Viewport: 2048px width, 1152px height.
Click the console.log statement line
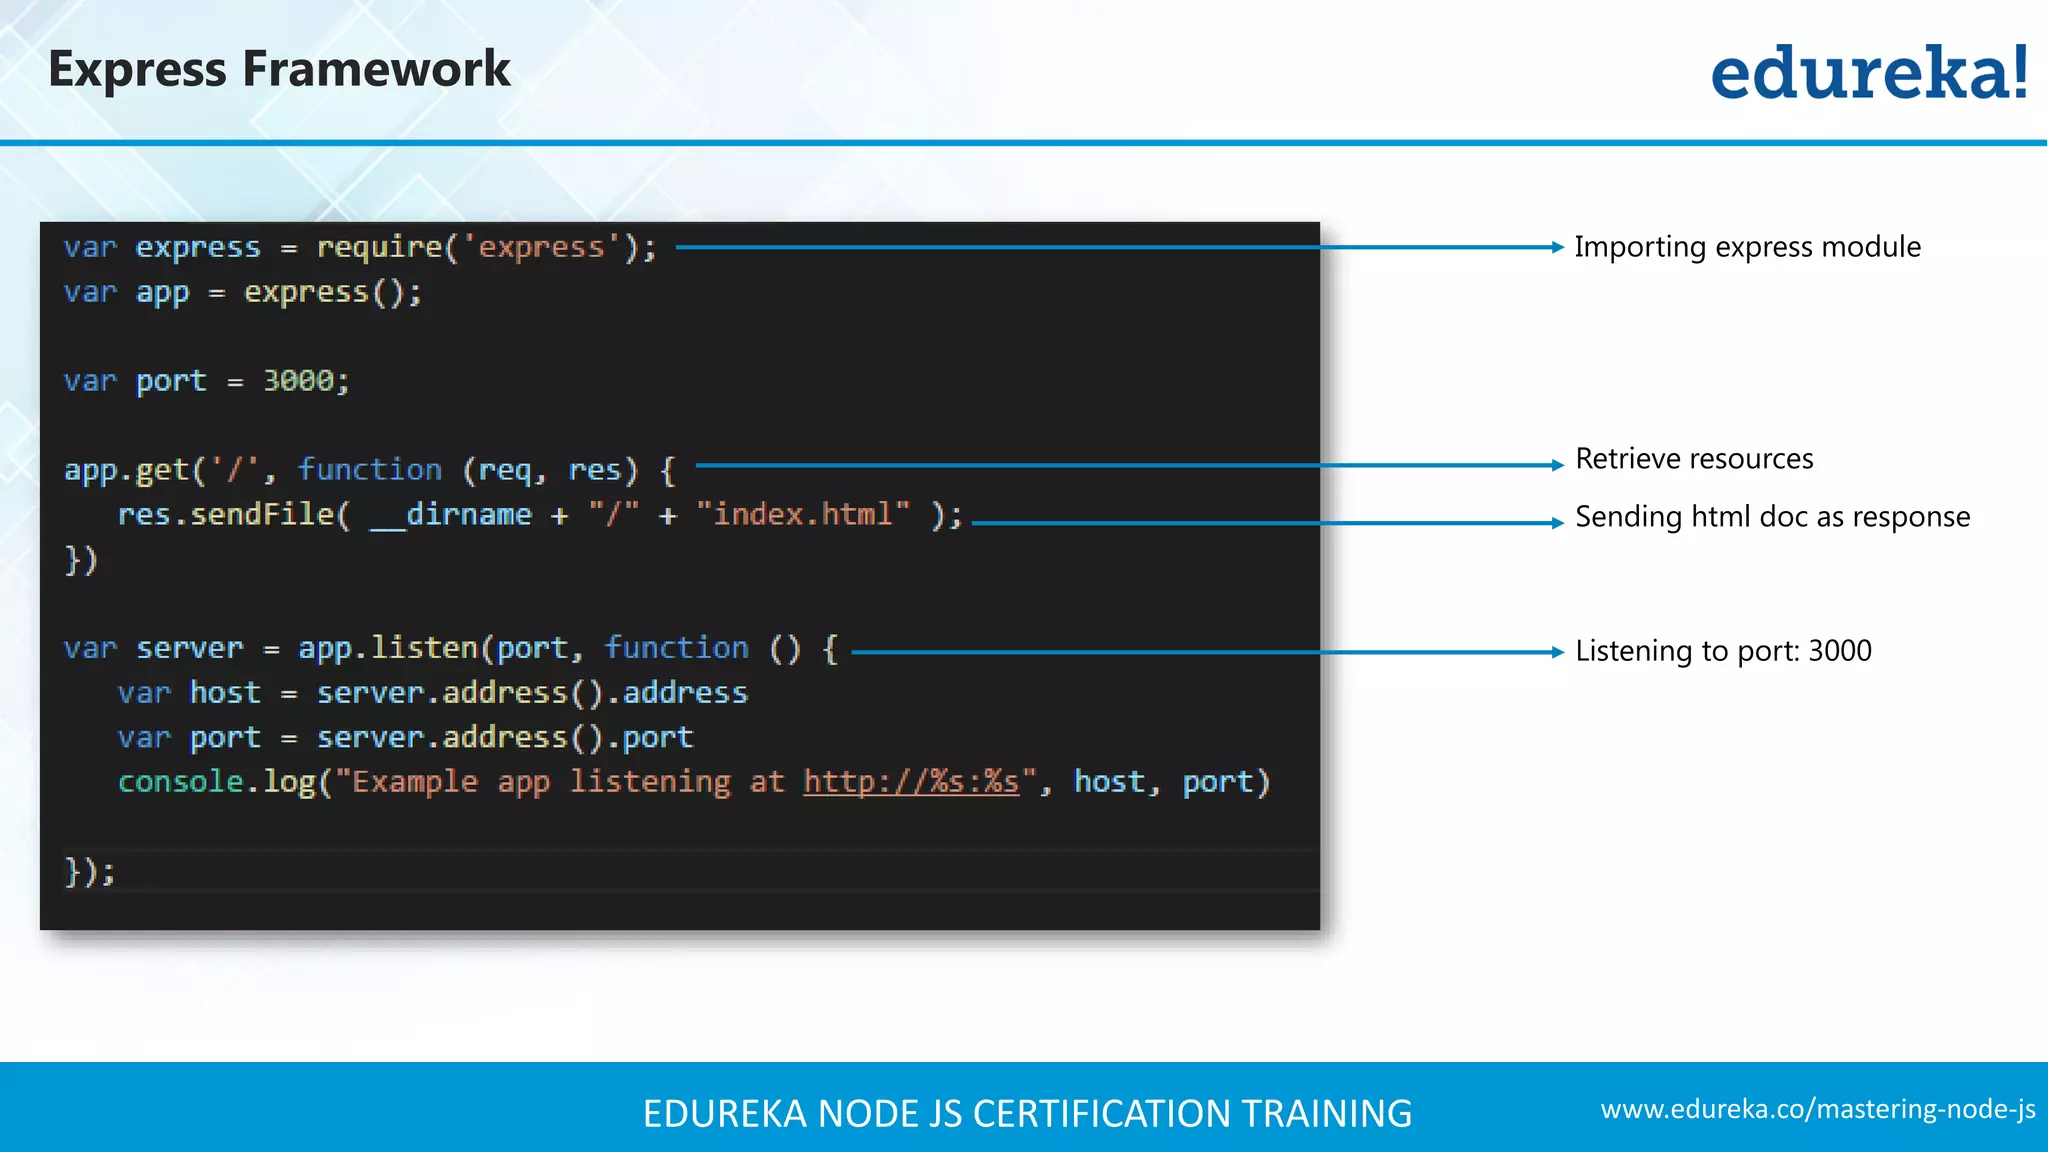(x=694, y=782)
